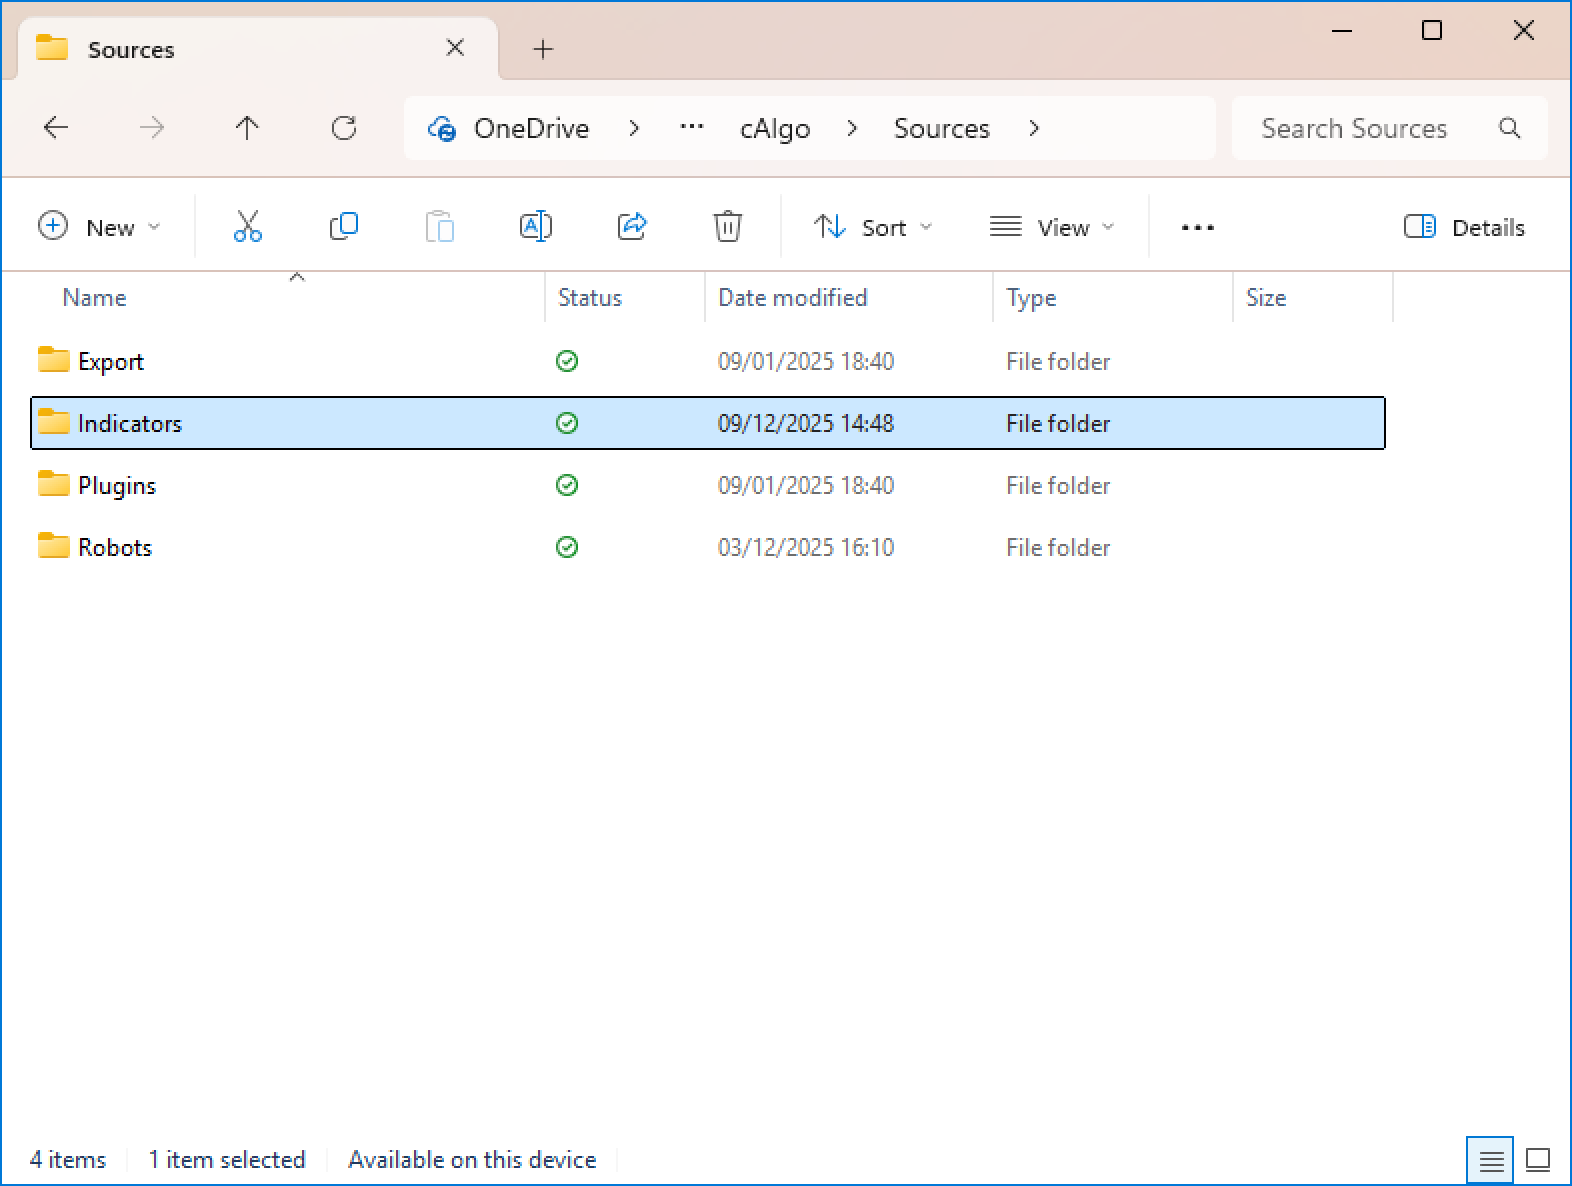Sort by the Date modified column header
1572x1186 pixels.
(x=849, y=297)
